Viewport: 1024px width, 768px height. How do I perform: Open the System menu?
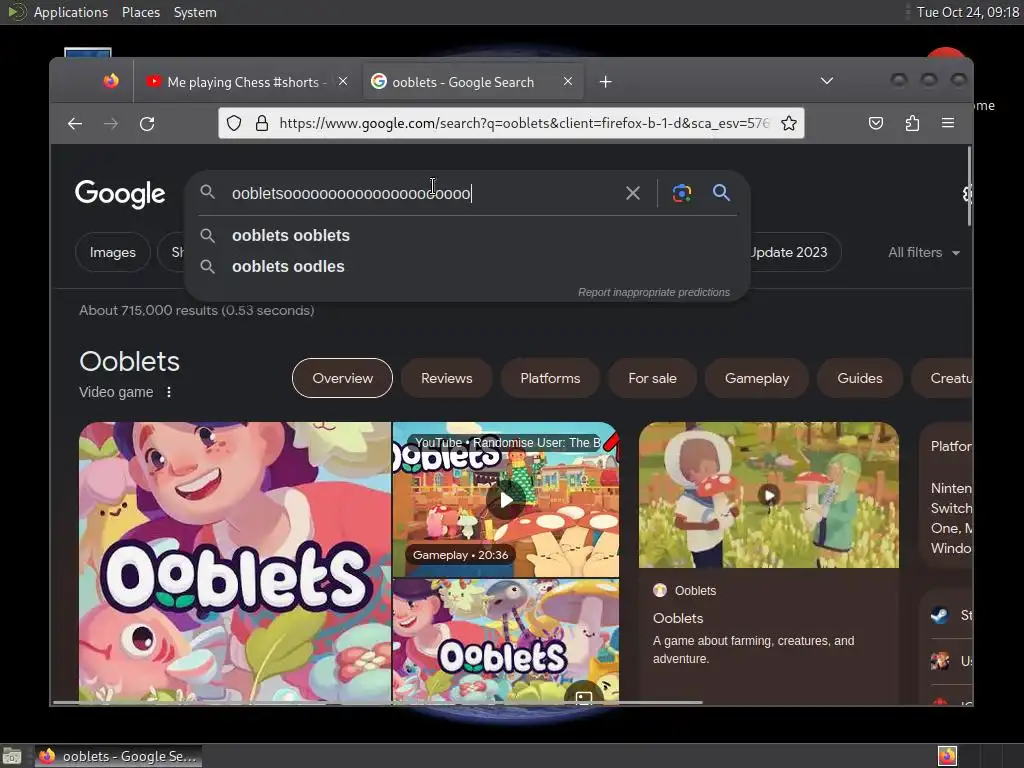coord(195,12)
